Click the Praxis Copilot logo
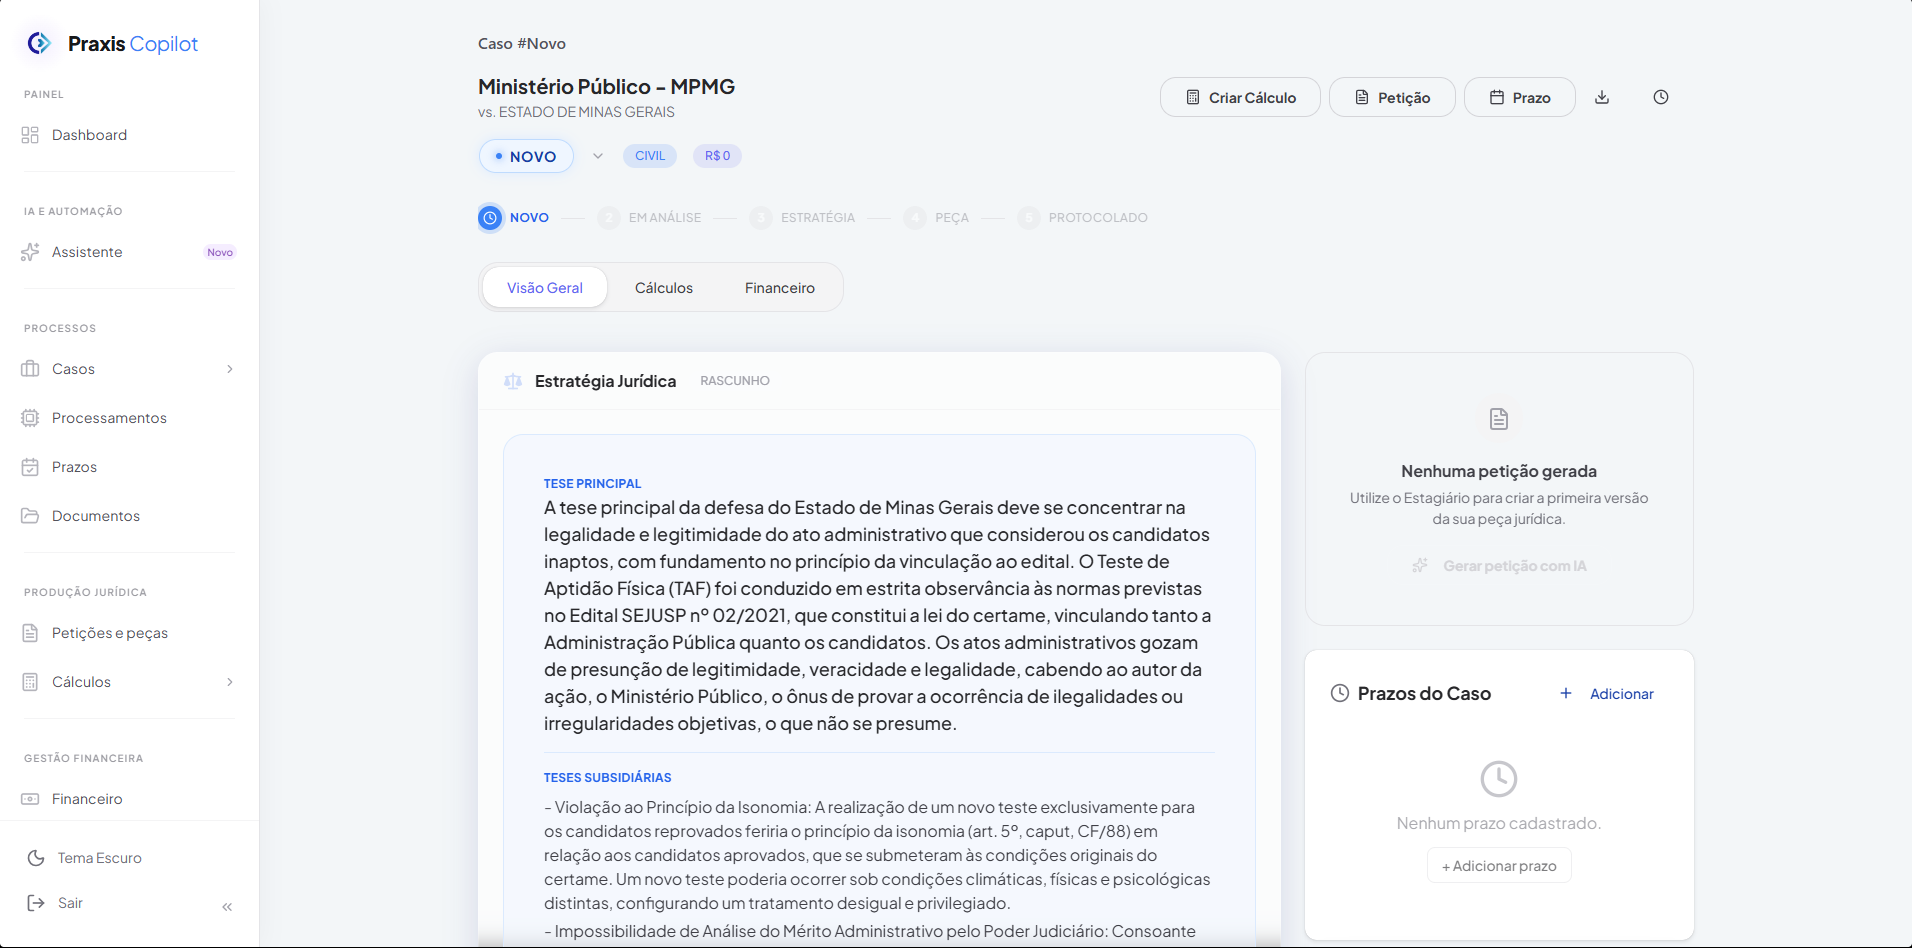Viewport: 1912px width, 948px height. click(112, 44)
